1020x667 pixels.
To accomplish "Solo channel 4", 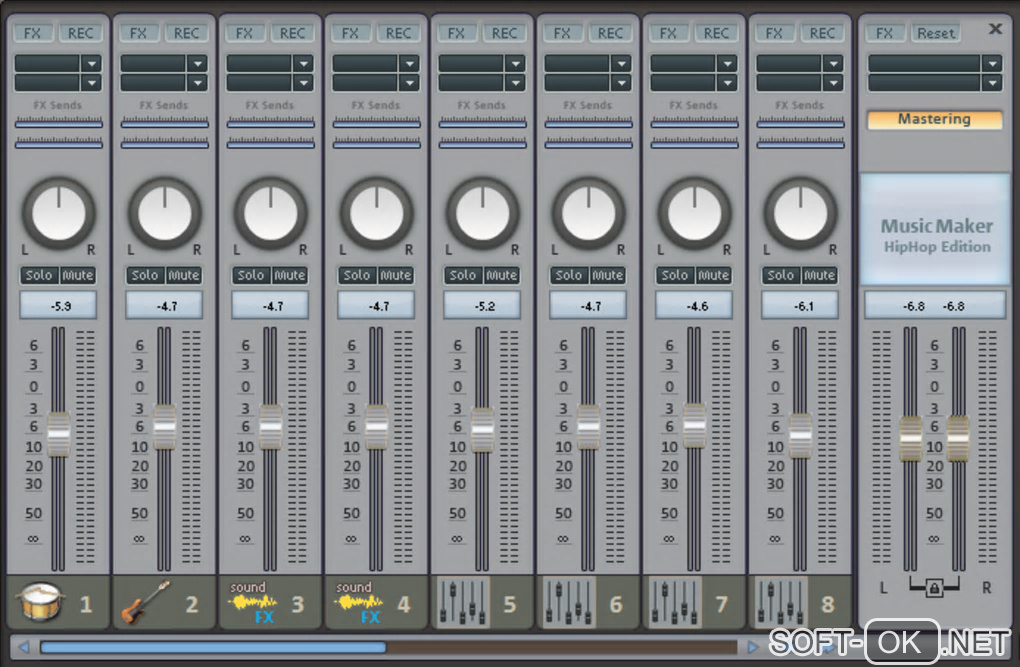I will 357,275.
